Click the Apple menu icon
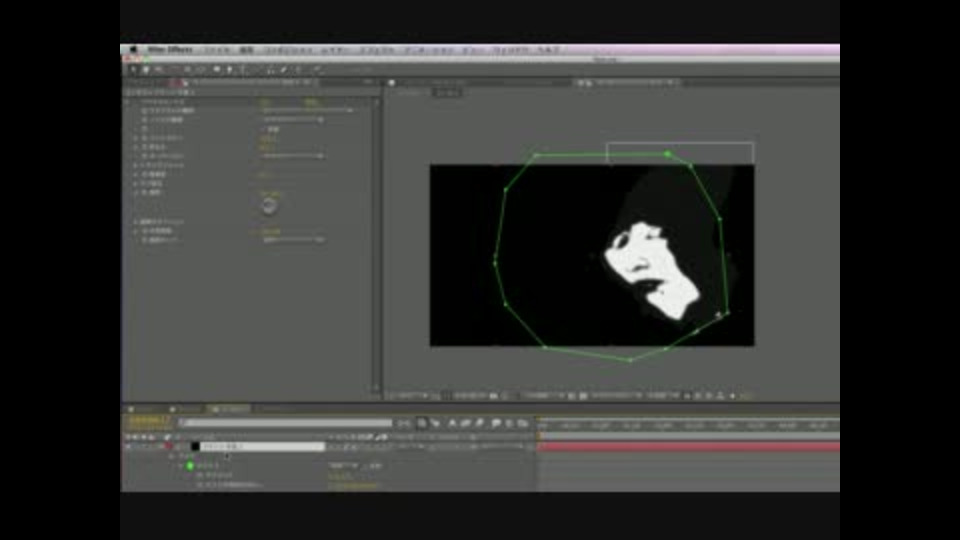This screenshot has width=960, height=540. click(x=132, y=50)
